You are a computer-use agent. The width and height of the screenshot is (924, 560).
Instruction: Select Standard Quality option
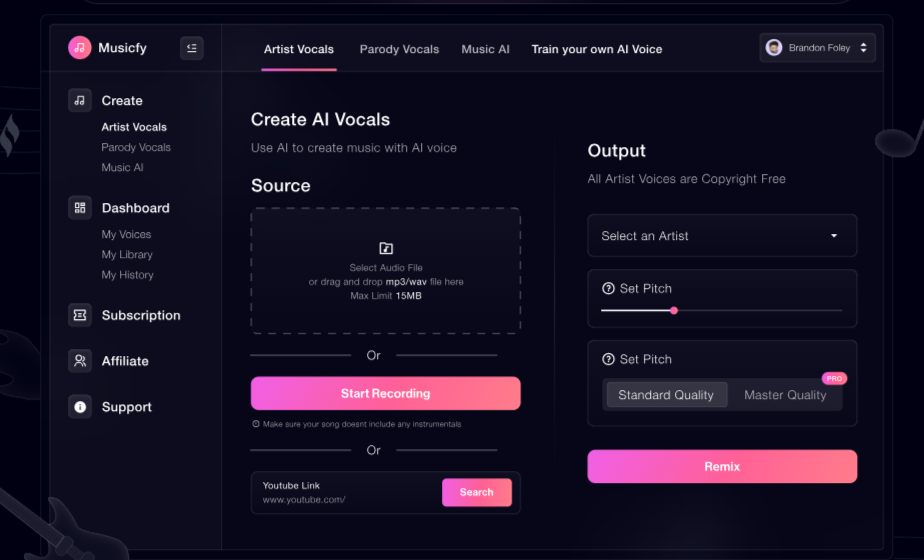tap(666, 395)
